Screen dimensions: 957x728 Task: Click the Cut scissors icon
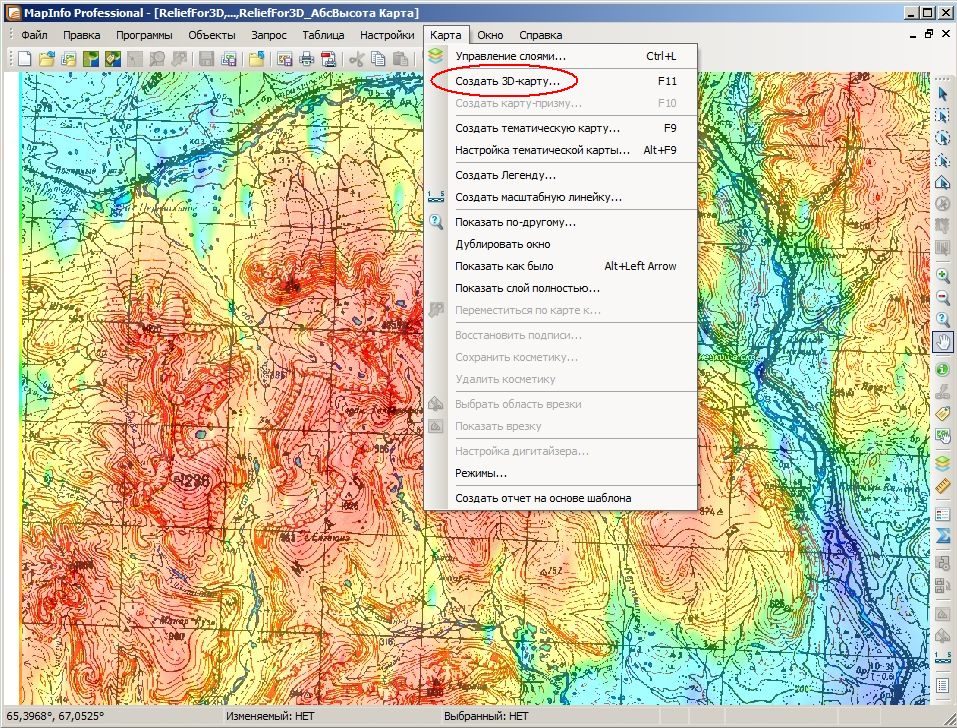[x=356, y=59]
